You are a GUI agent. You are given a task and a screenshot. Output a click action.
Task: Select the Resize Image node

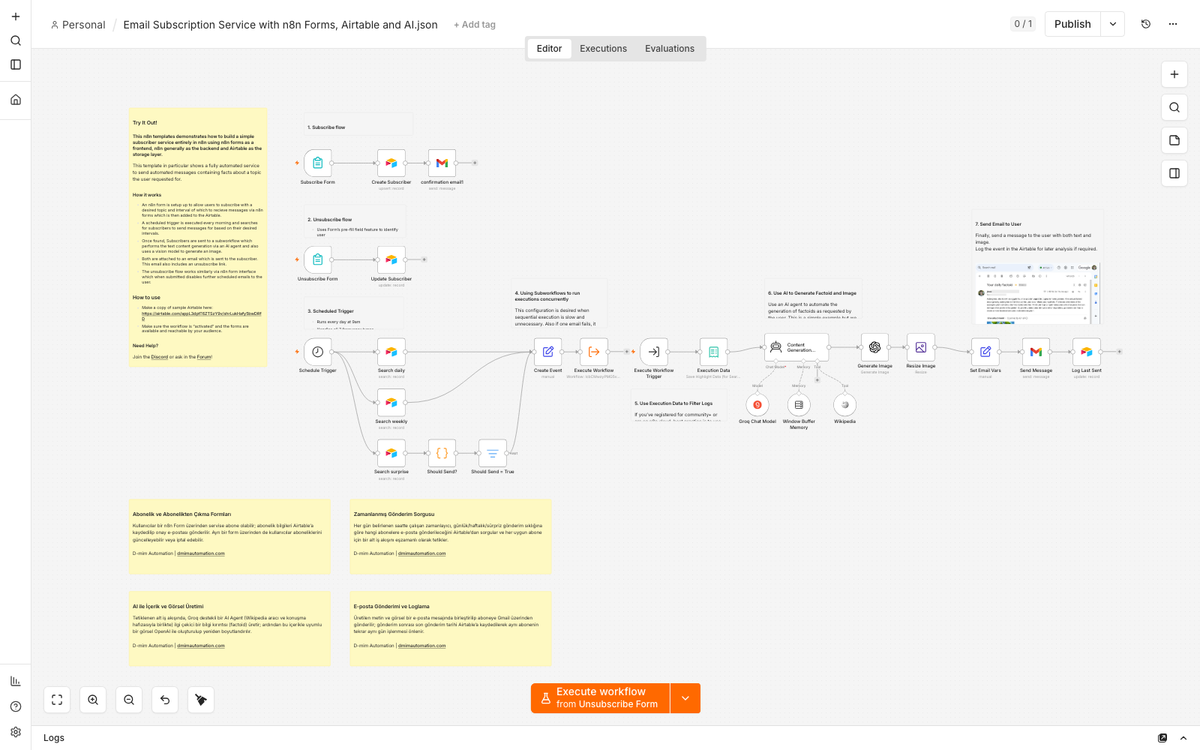pyautogui.click(x=921, y=347)
